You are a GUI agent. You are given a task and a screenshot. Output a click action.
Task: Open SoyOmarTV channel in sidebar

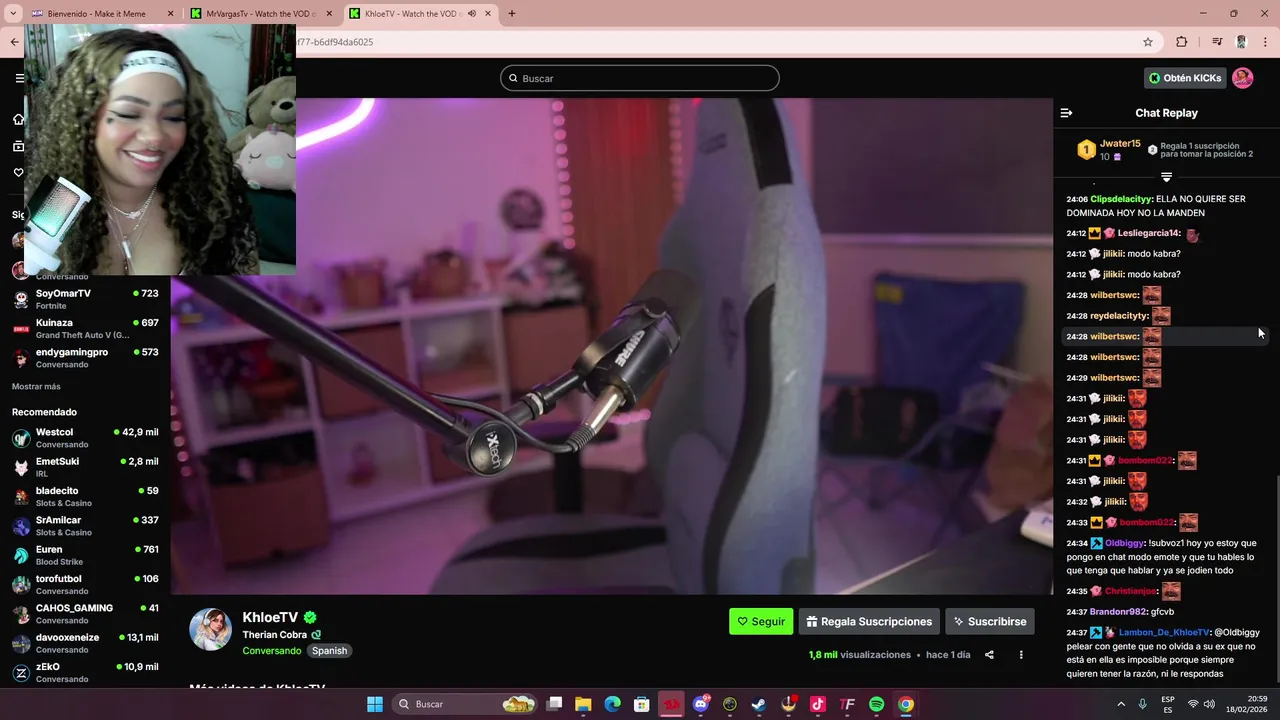tap(85, 299)
